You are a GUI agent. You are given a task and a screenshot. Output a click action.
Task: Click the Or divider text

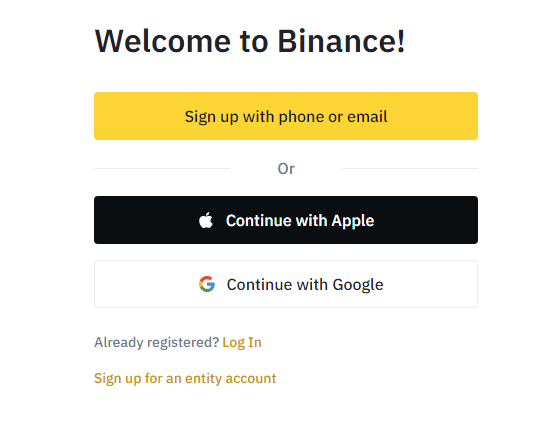tap(286, 169)
